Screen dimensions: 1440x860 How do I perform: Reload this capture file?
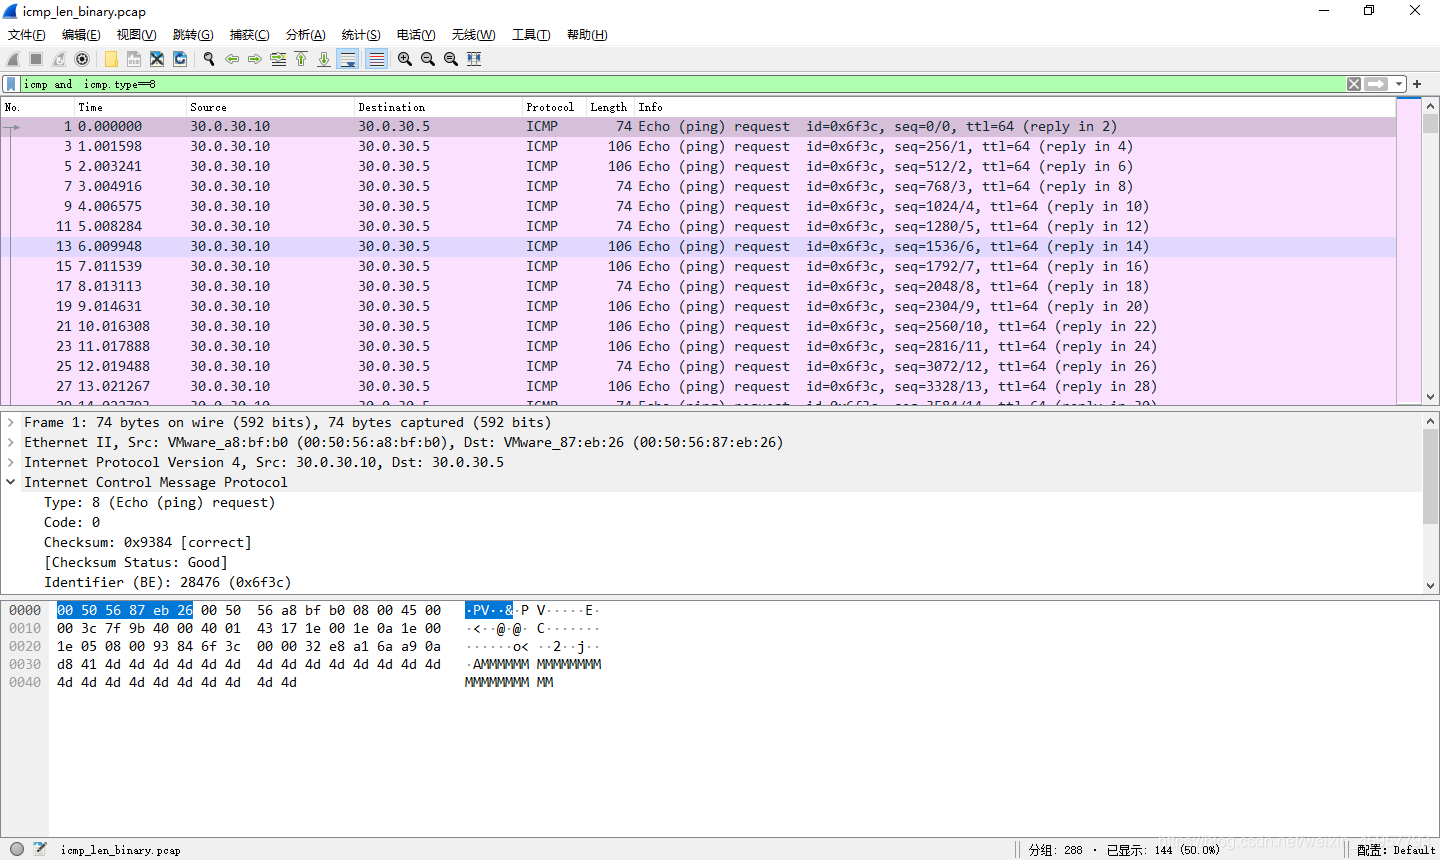180,59
